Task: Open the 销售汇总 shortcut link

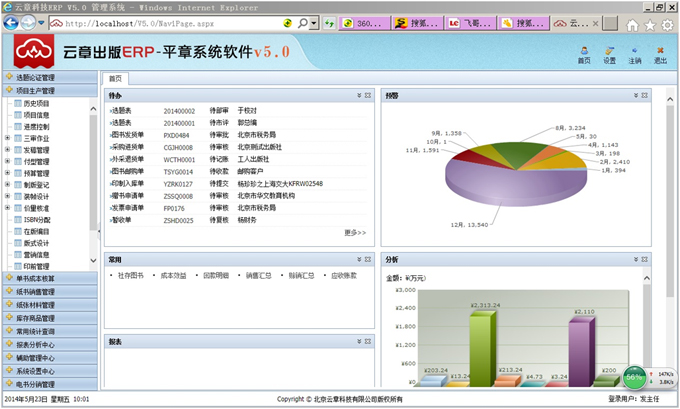Action: coord(258,275)
